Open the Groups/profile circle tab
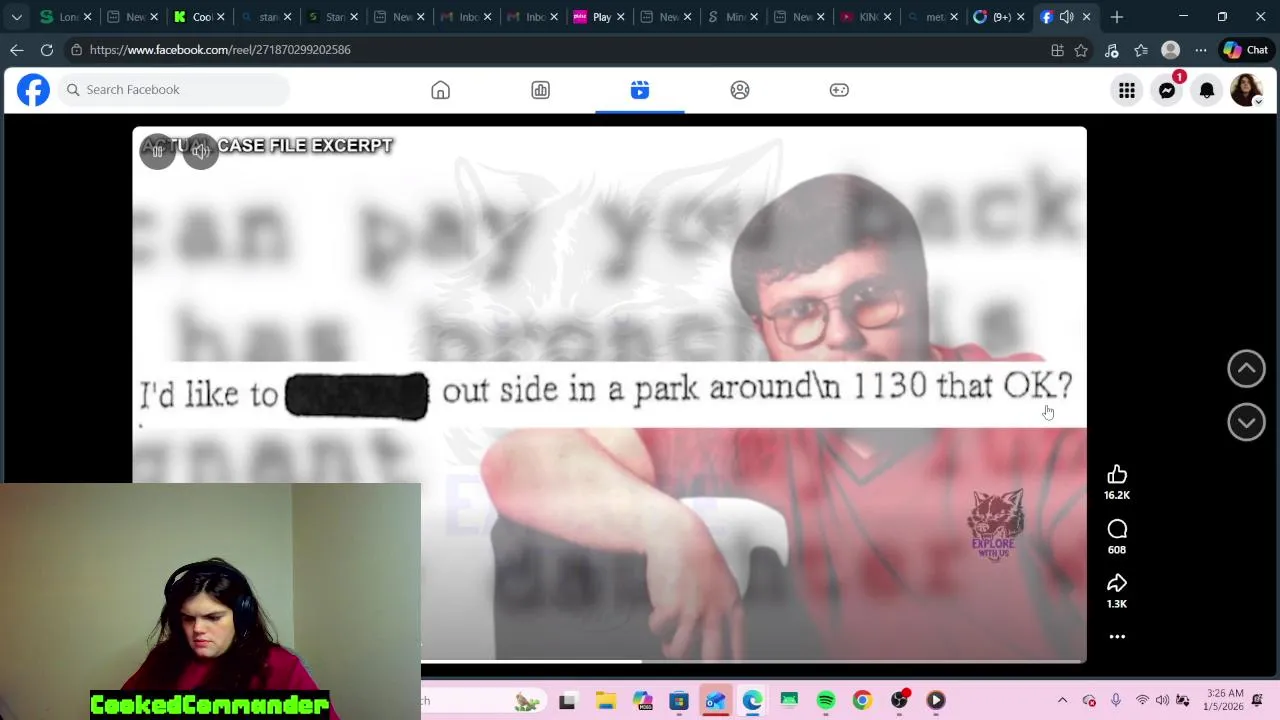The height and width of the screenshot is (720, 1280). pos(740,90)
